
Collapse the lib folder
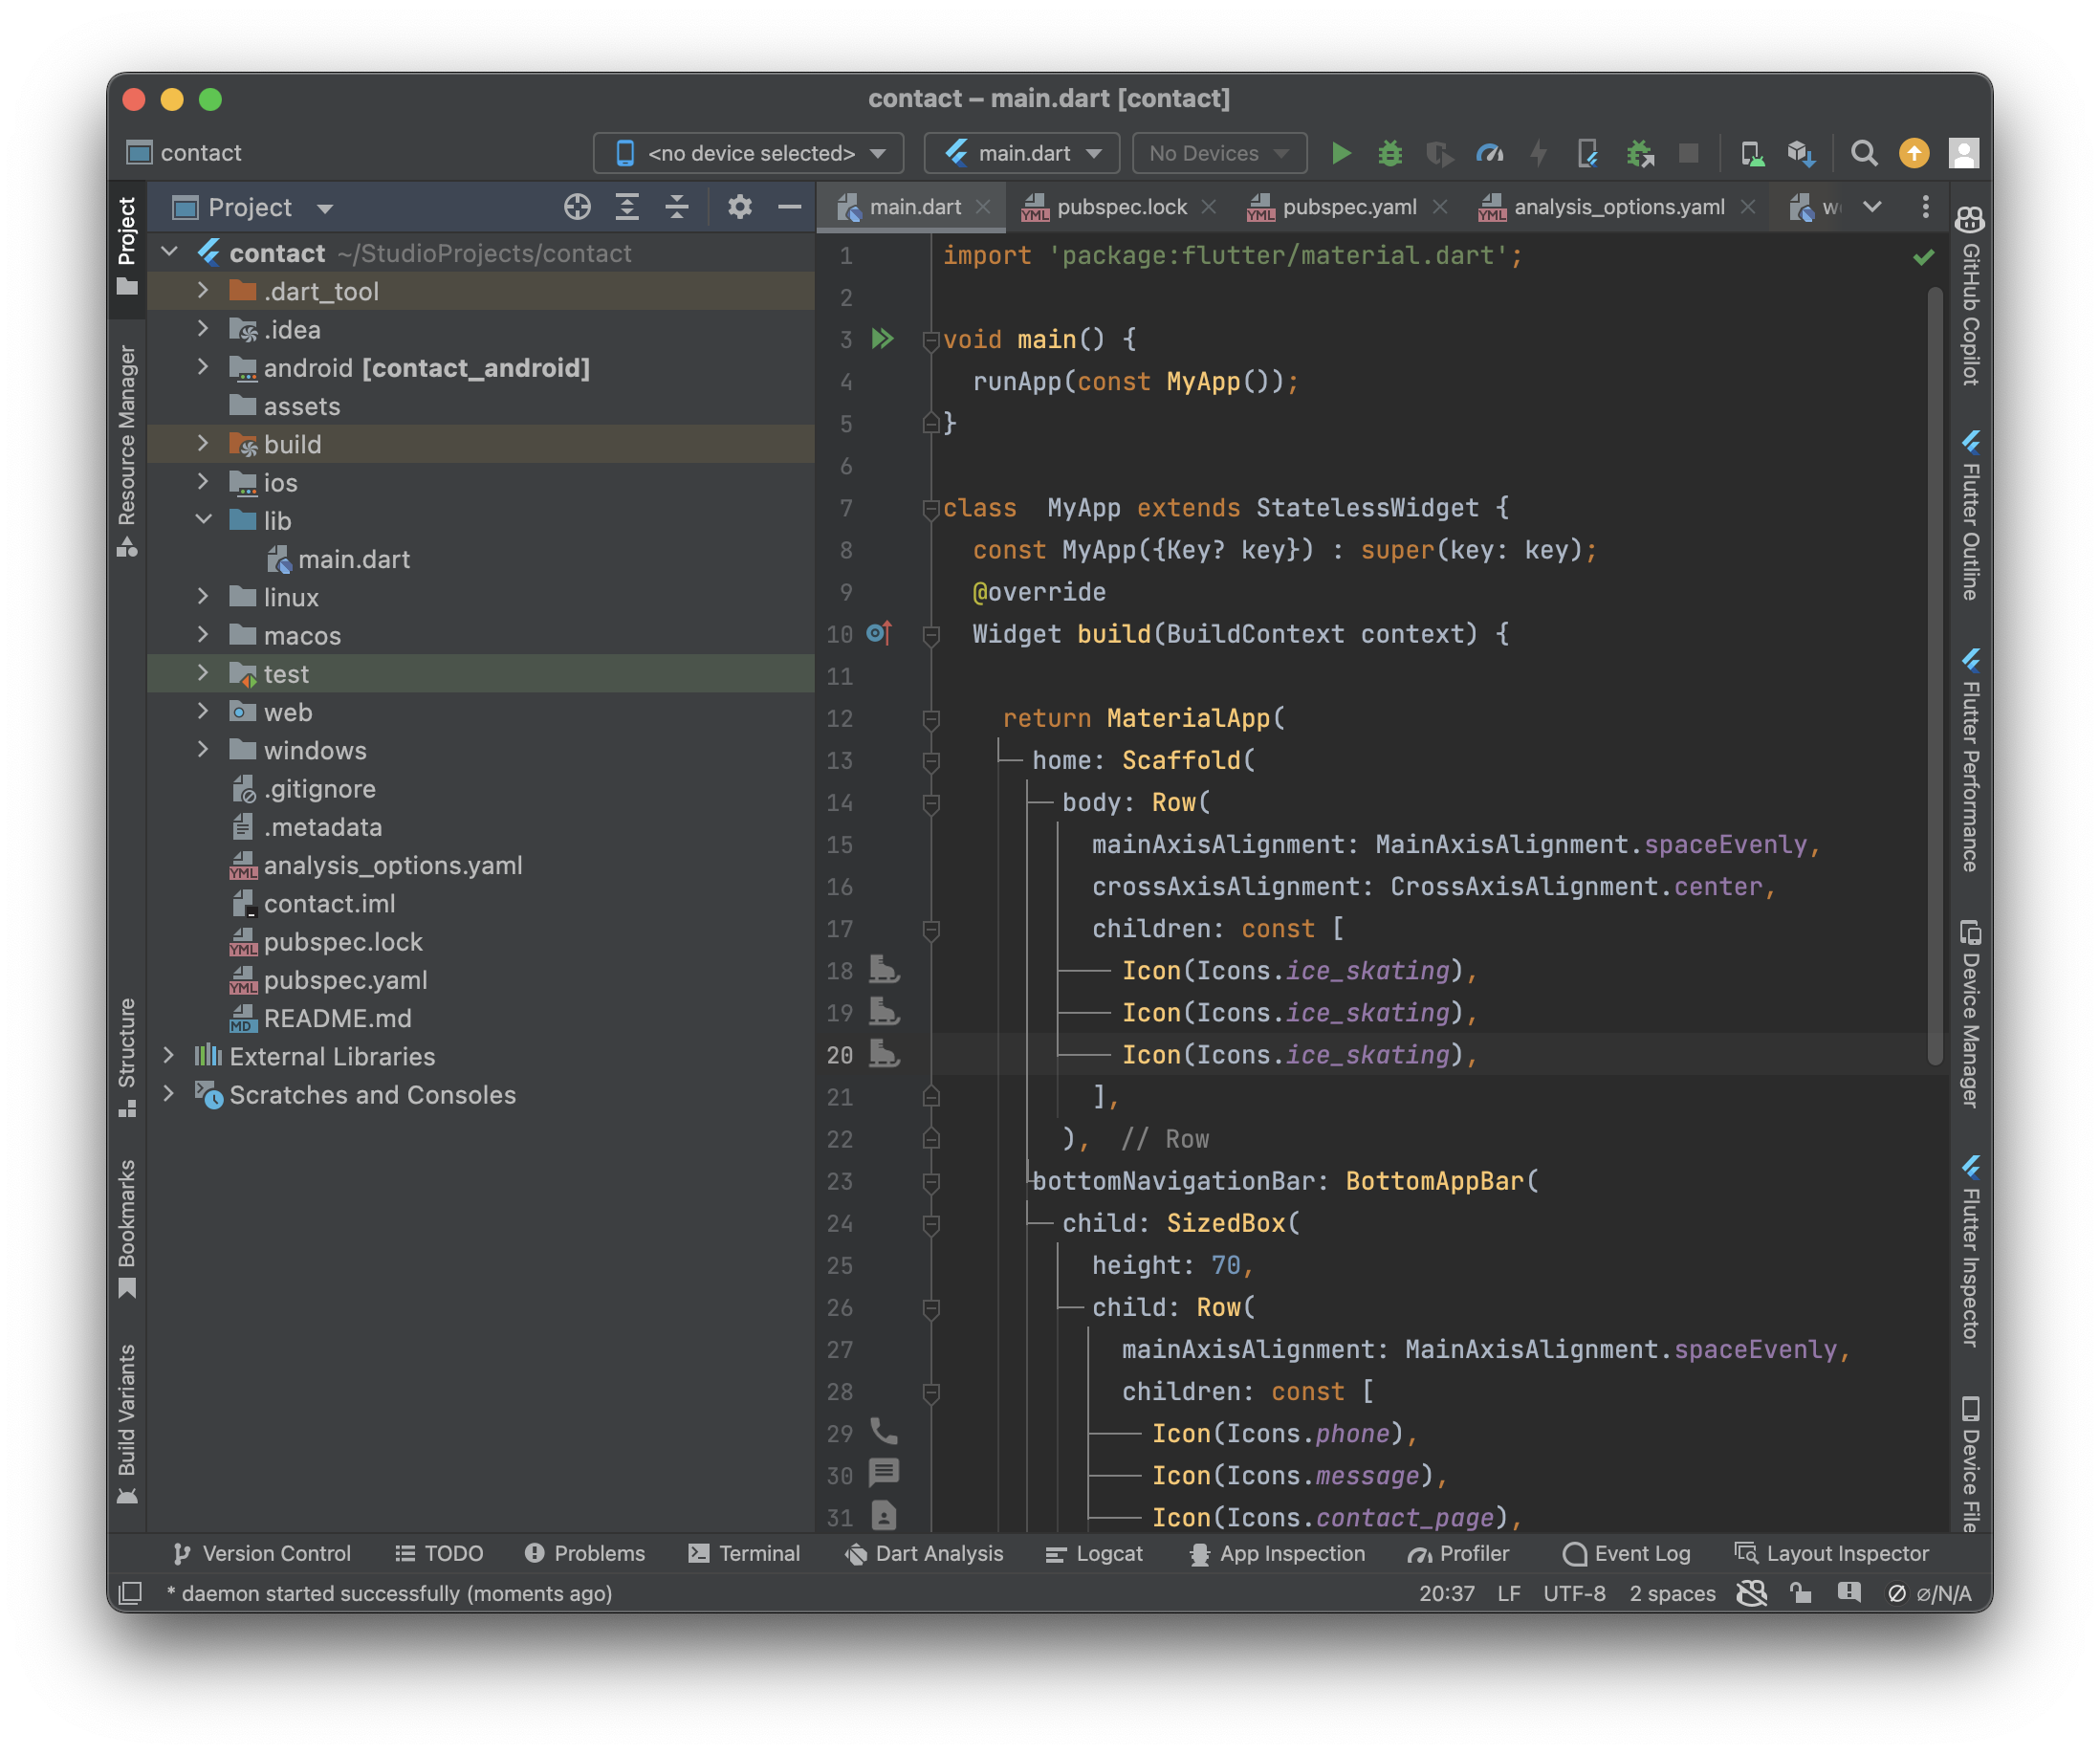click(x=203, y=520)
